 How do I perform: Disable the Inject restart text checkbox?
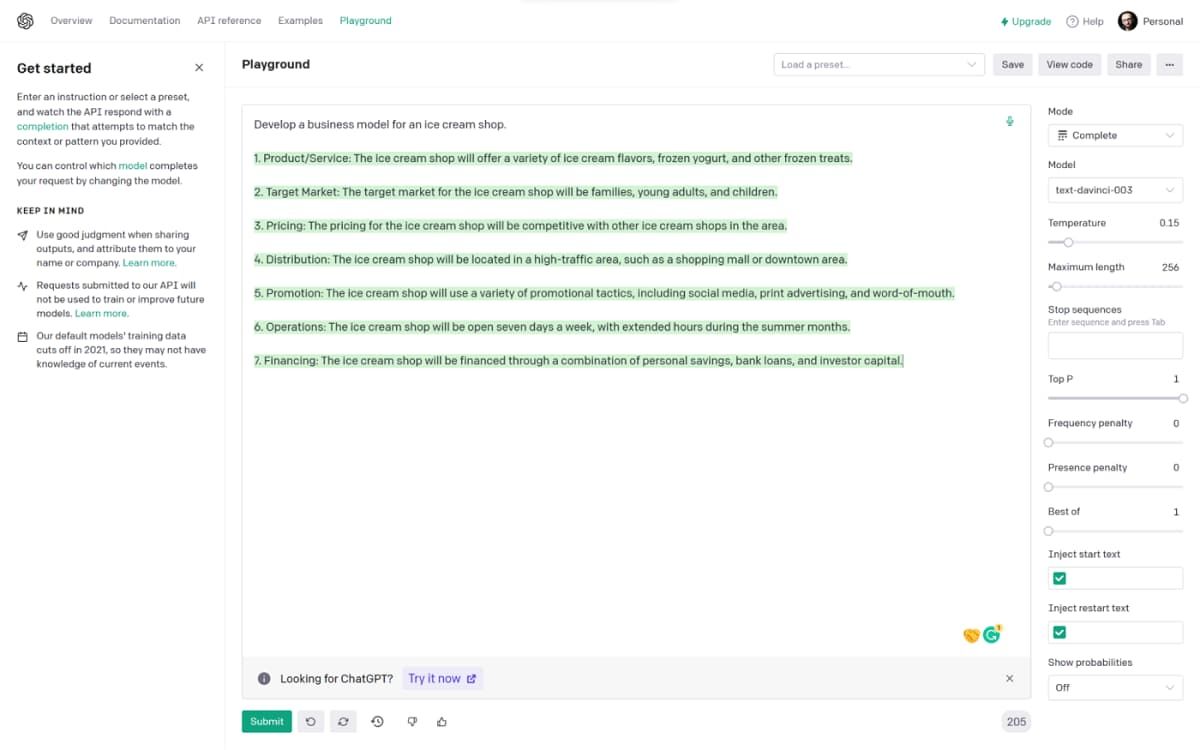point(1059,631)
